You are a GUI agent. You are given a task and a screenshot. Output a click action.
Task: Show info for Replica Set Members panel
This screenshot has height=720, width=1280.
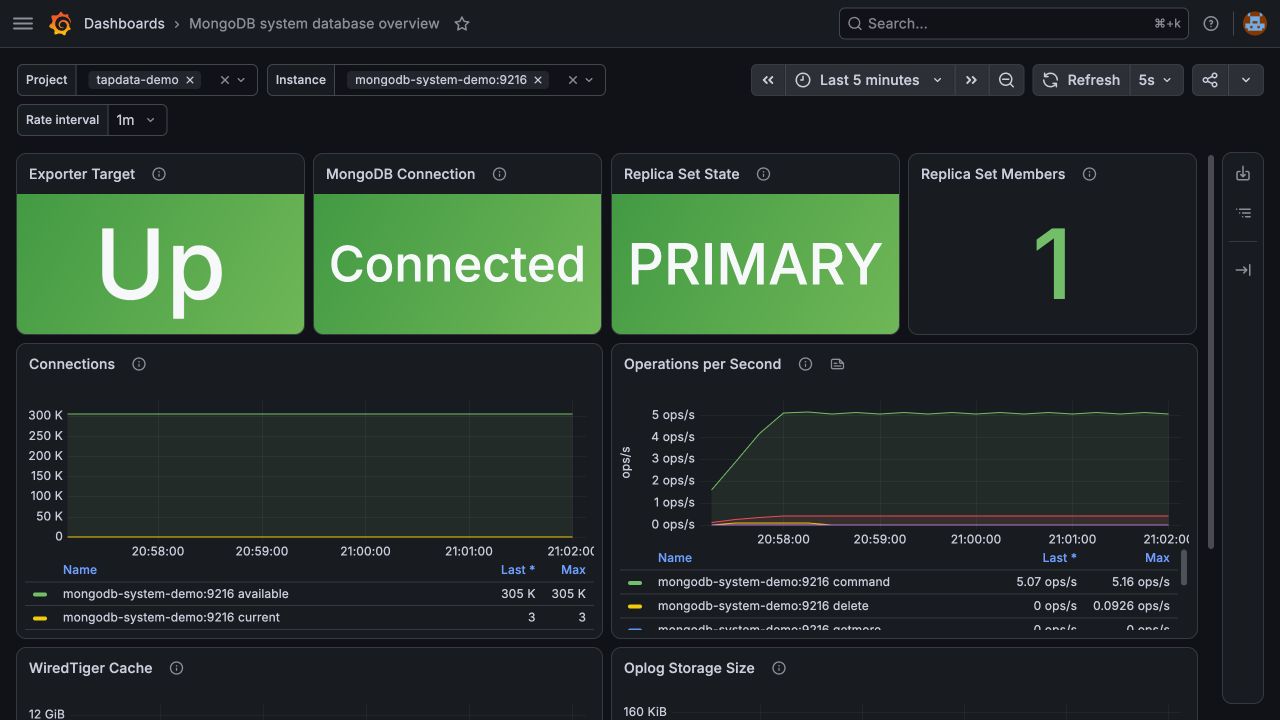[1089, 174]
